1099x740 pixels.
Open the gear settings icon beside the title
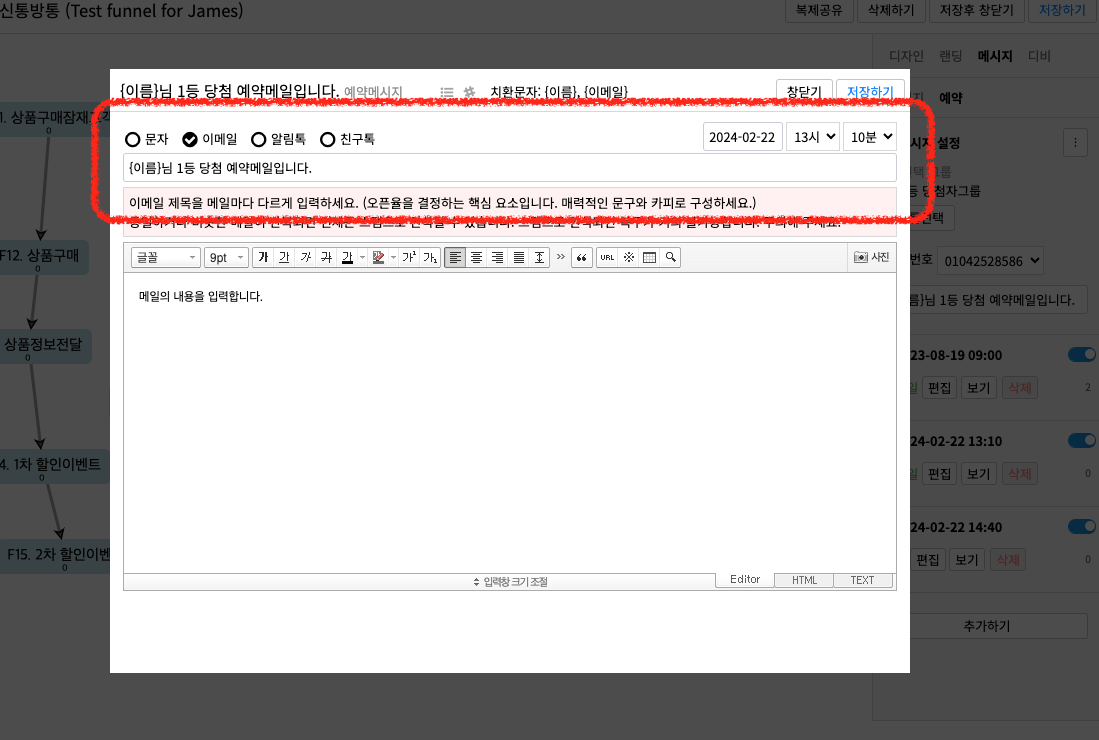[x=469, y=92]
